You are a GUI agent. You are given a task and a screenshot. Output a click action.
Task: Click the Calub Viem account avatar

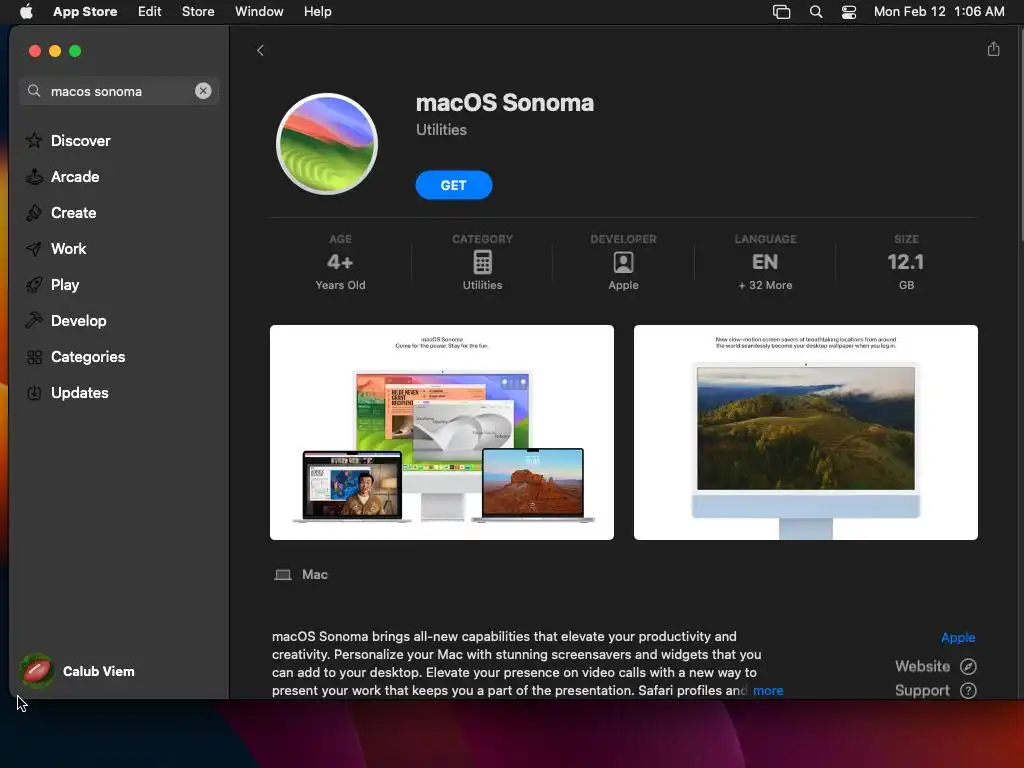pos(37,671)
